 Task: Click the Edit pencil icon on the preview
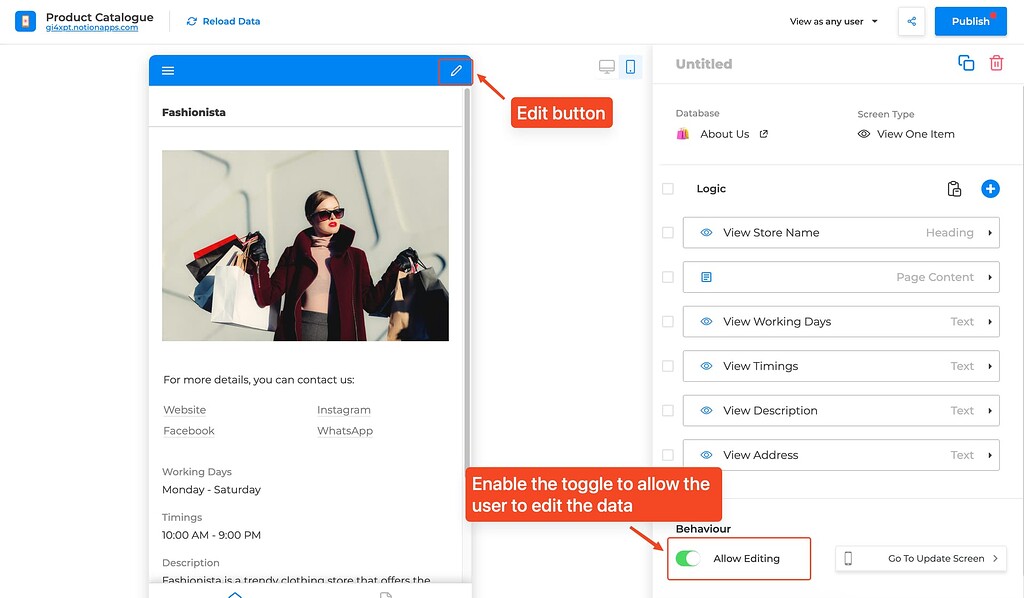(456, 70)
